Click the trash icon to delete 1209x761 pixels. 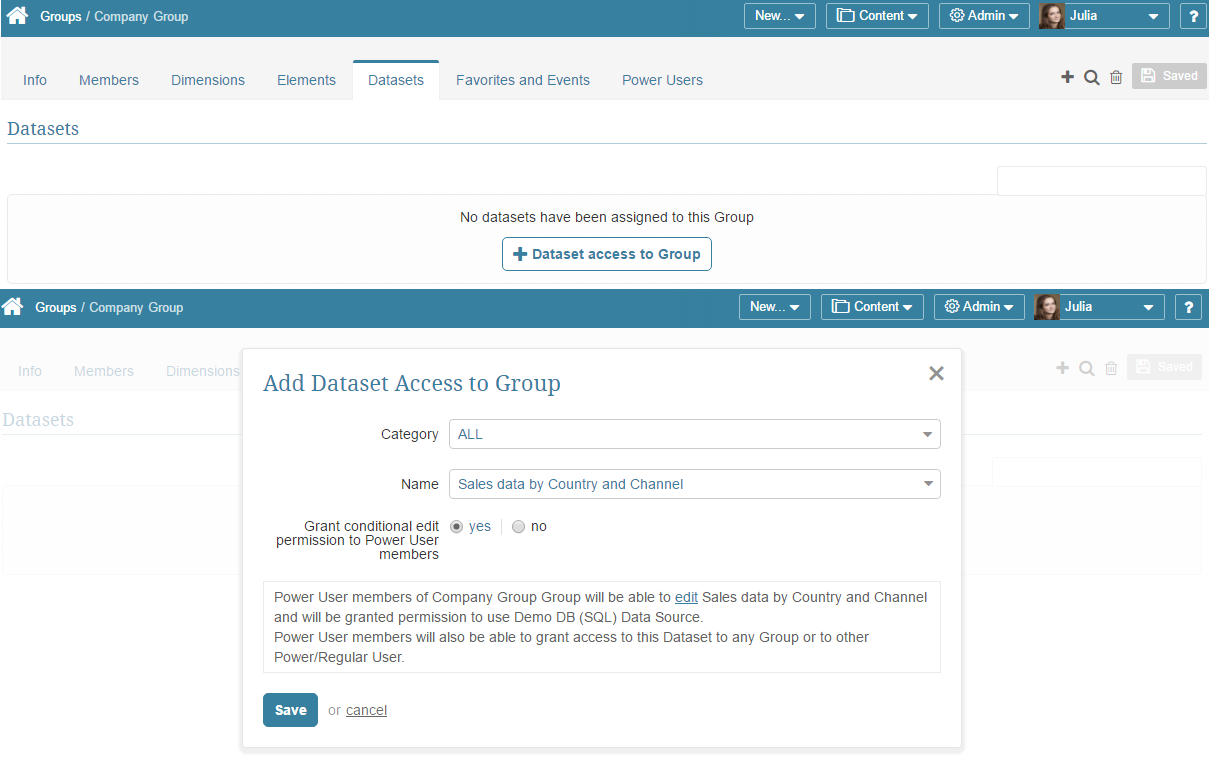click(x=1116, y=76)
